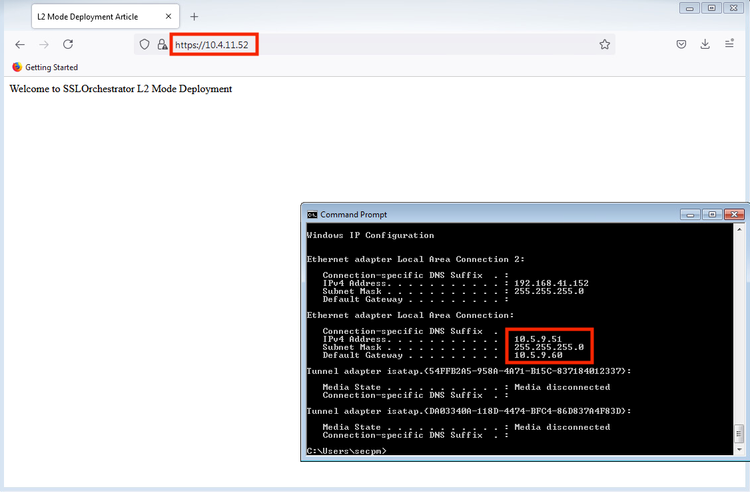The image size is (750, 492).
Task: Click the default gateway value 10.5.9.60
Action: 538,355
